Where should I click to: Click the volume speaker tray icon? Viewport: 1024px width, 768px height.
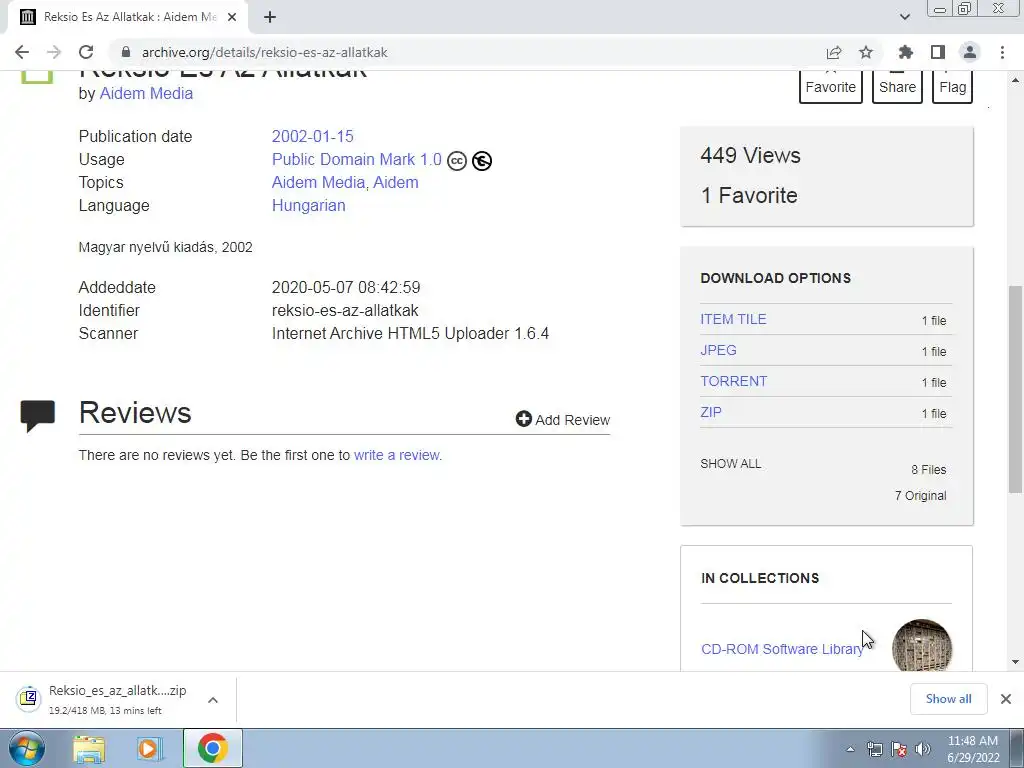(922, 749)
